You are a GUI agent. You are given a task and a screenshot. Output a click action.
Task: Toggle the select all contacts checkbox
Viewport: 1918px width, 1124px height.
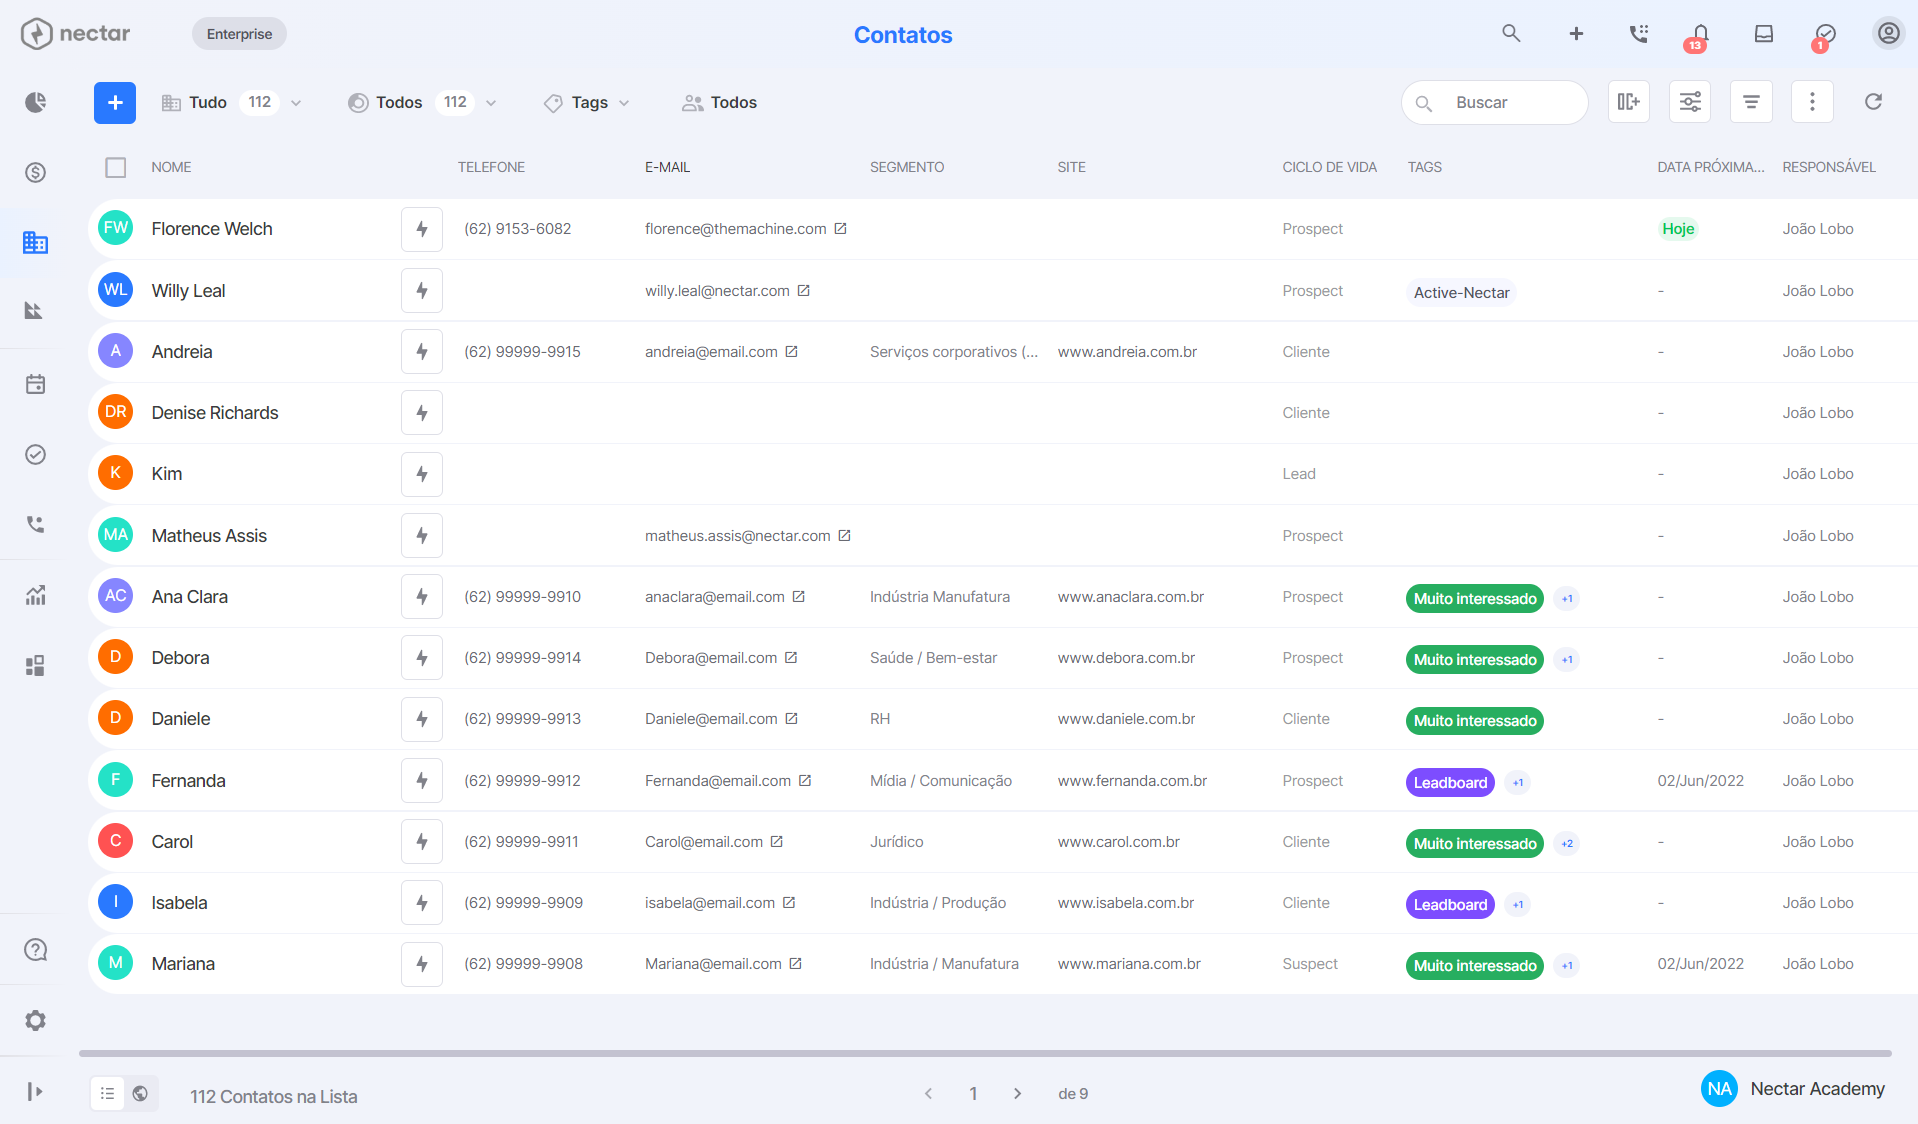(116, 167)
